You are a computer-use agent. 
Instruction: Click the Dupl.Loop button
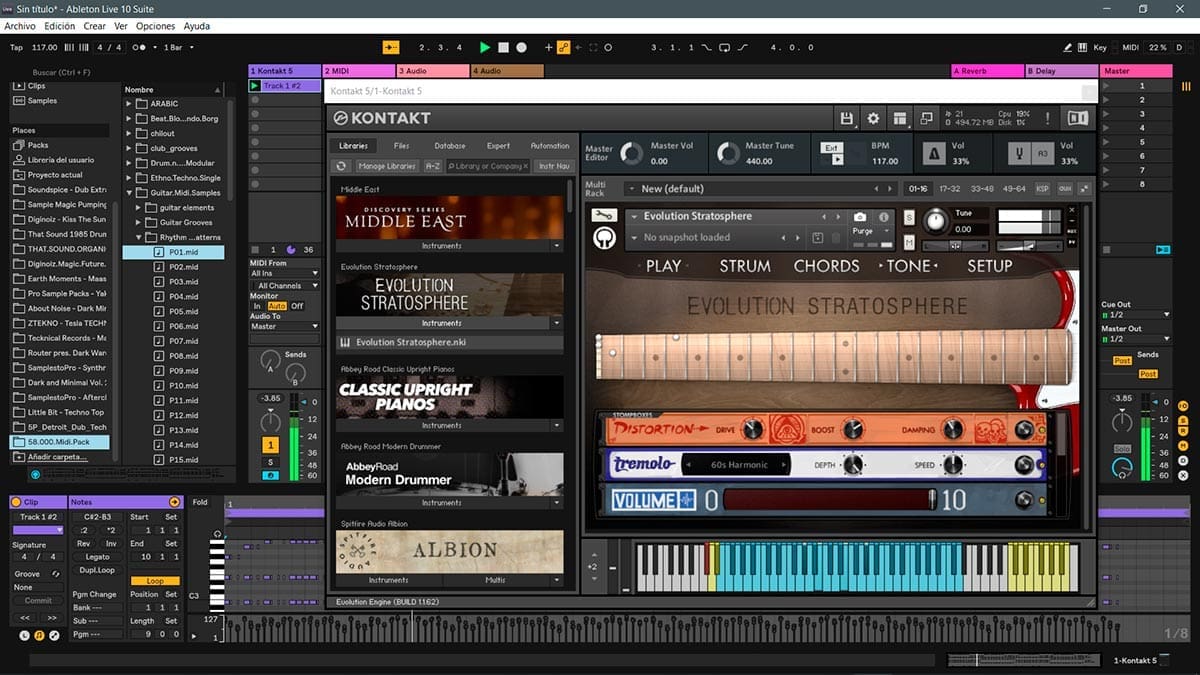(97, 570)
